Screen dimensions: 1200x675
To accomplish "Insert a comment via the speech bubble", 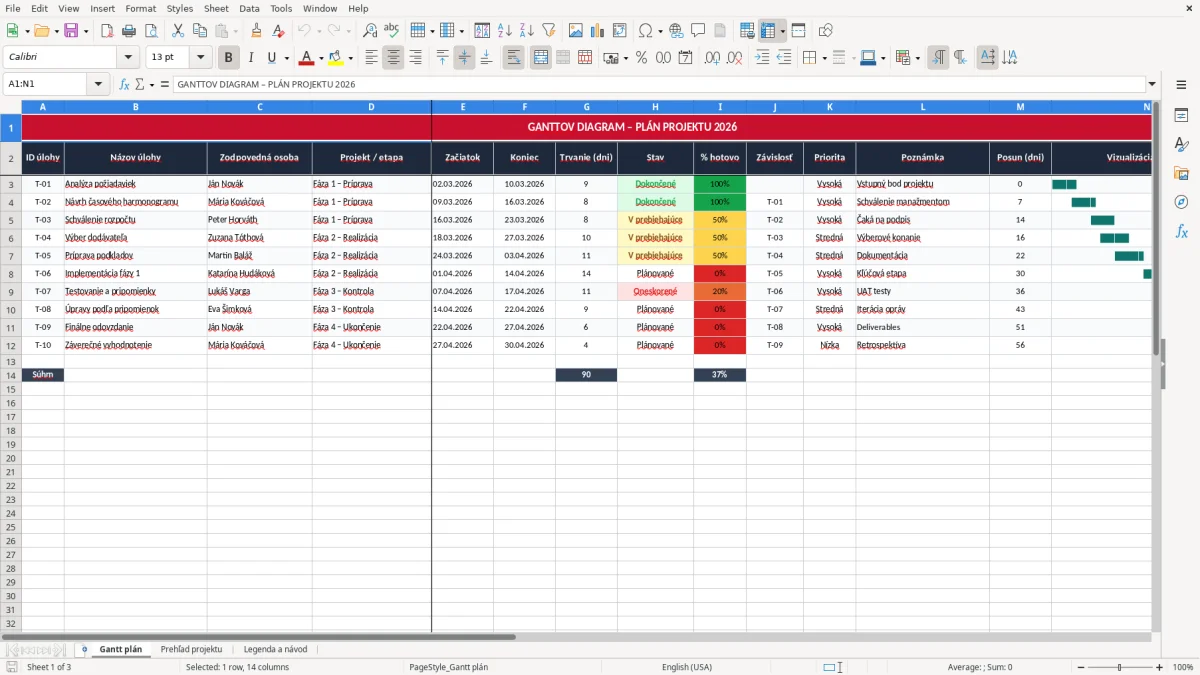I will [x=698, y=31].
